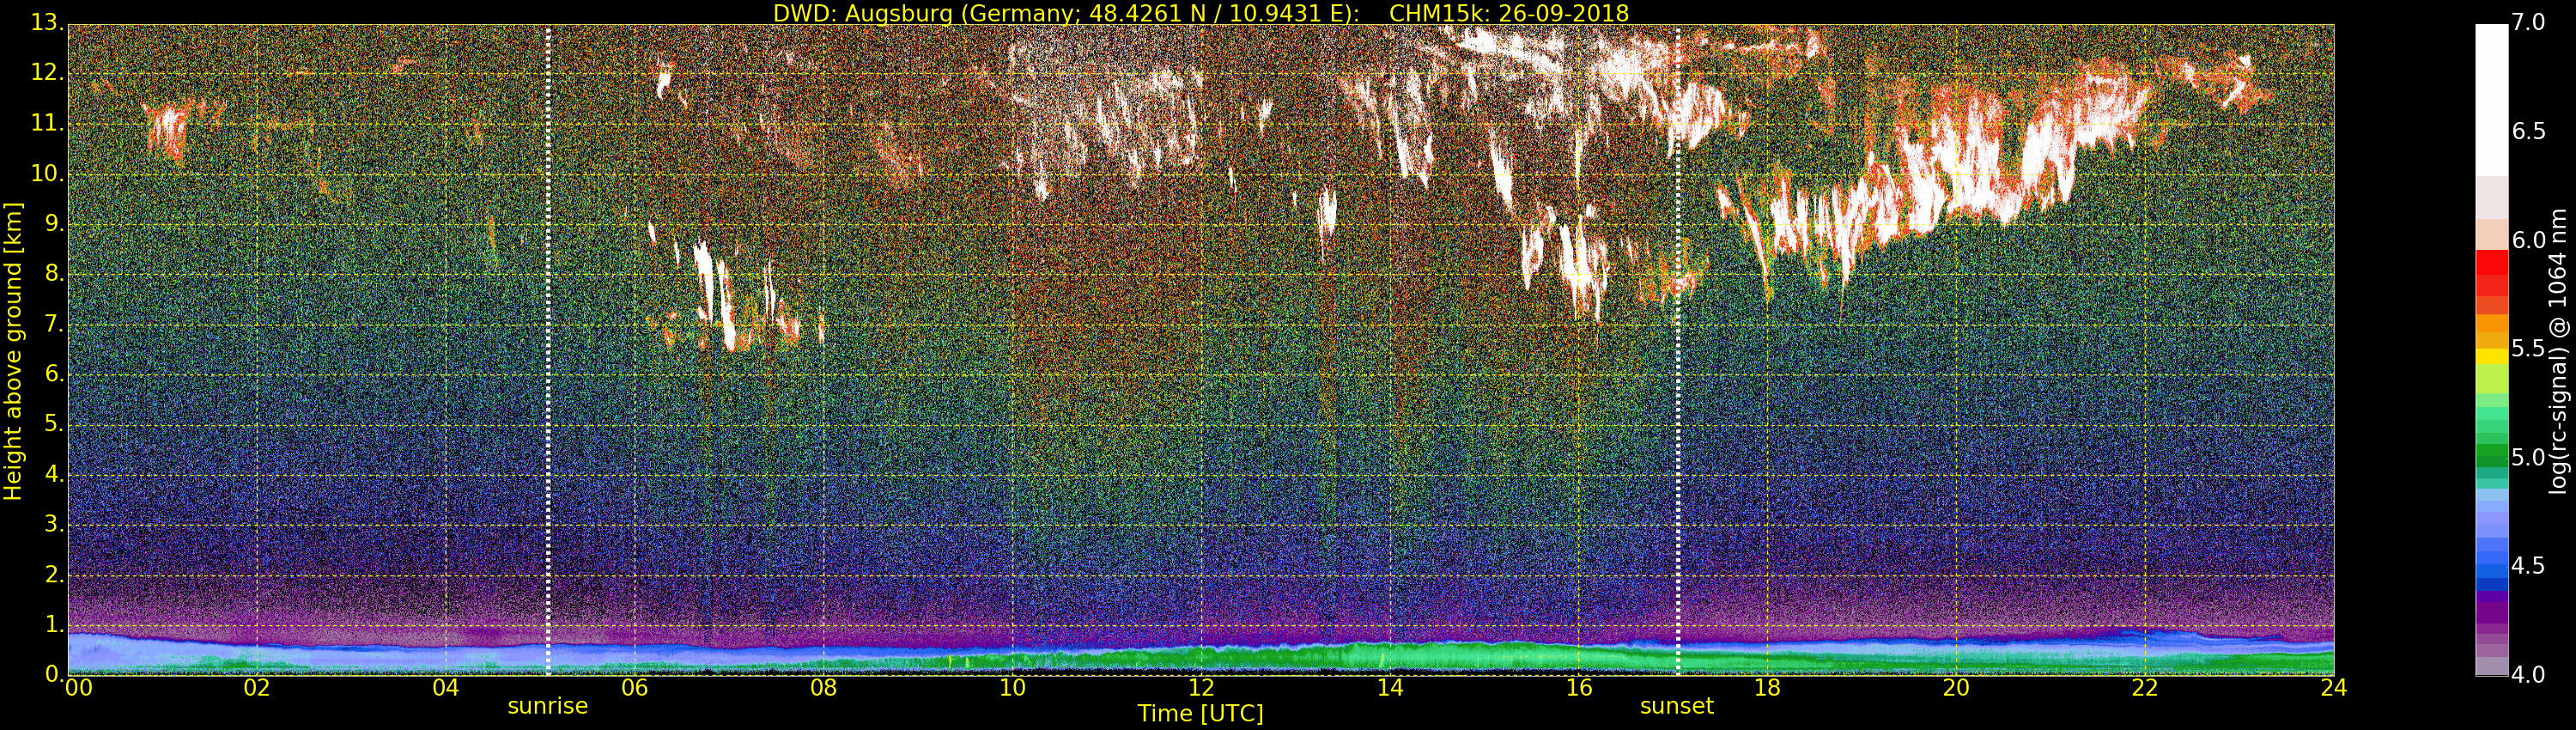Click the 'Height above ground [km]' axis label
The height and width of the screenshot is (730, 2576).
coord(13,350)
